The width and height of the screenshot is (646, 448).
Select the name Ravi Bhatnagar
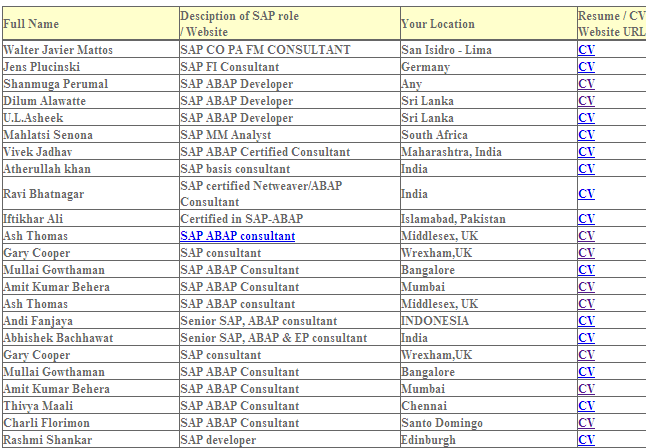point(44,194)
